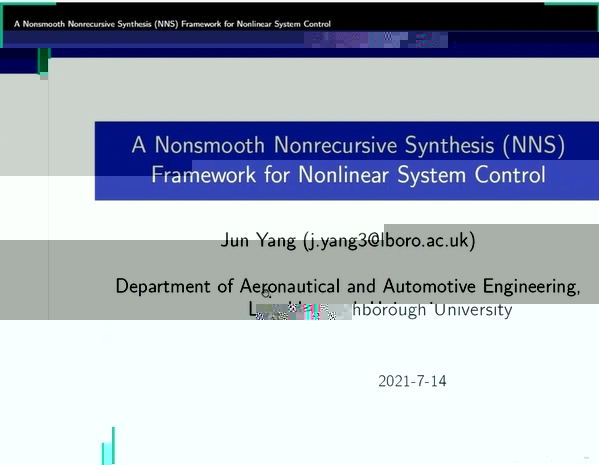
Task: Click the word 'Control' in the header bar
Action: (x=317, y=24)
